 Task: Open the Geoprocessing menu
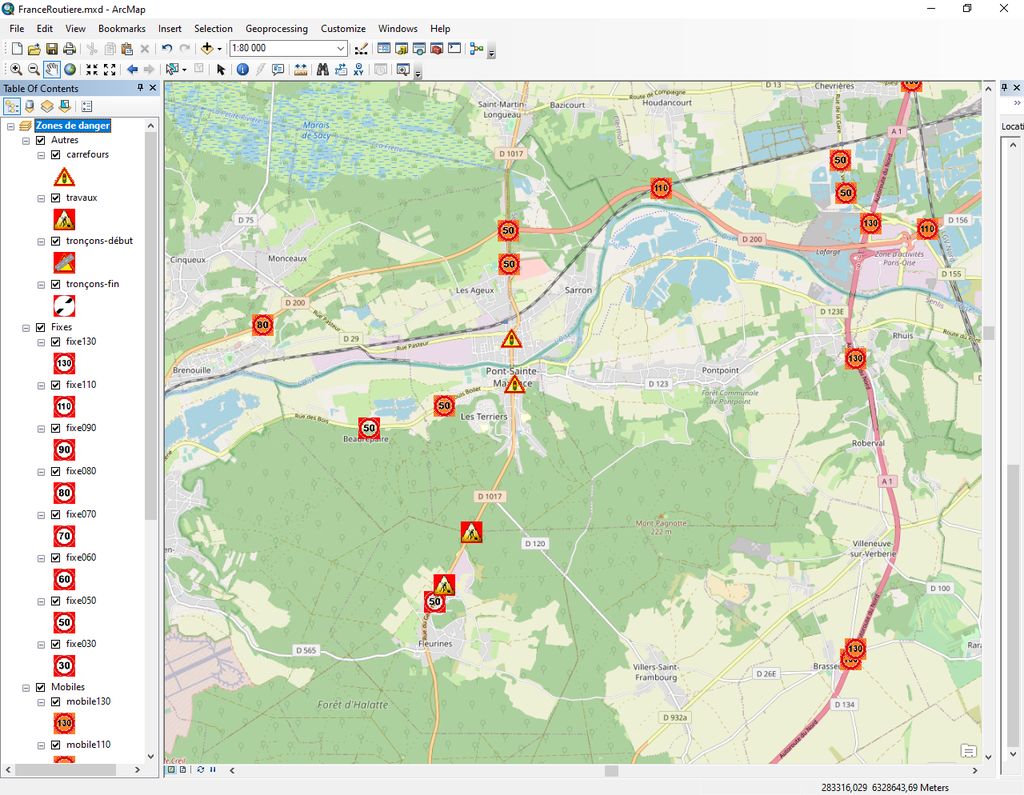[x=276, y=29]
